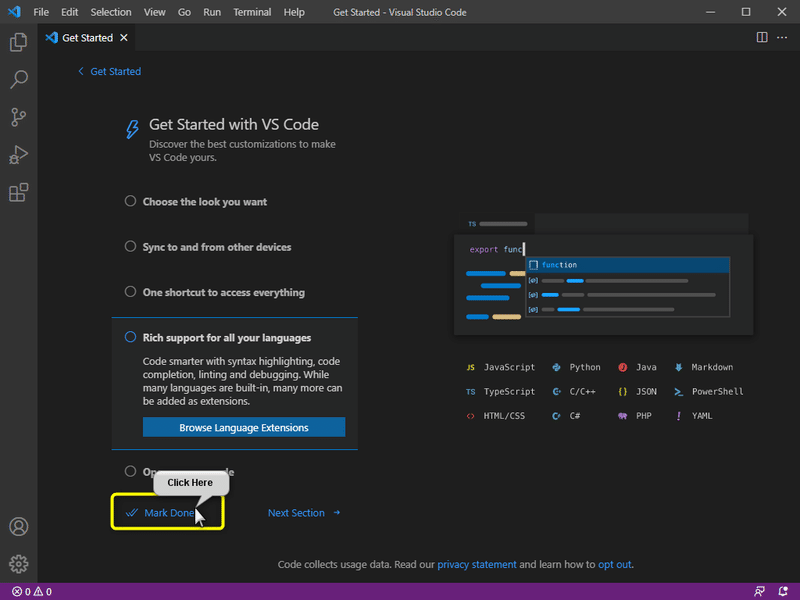Click Browse Language Extensions
The image size is (800, 600).
pyautogui.click(x=243, y=426)
